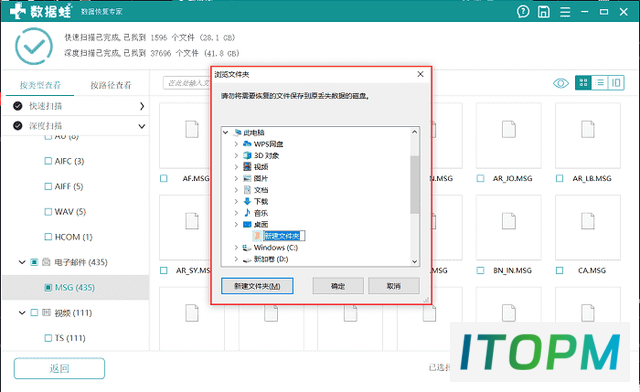Select 此电脑 root node in tree
The width and height of the screenshot is (640, 392).
253,133
